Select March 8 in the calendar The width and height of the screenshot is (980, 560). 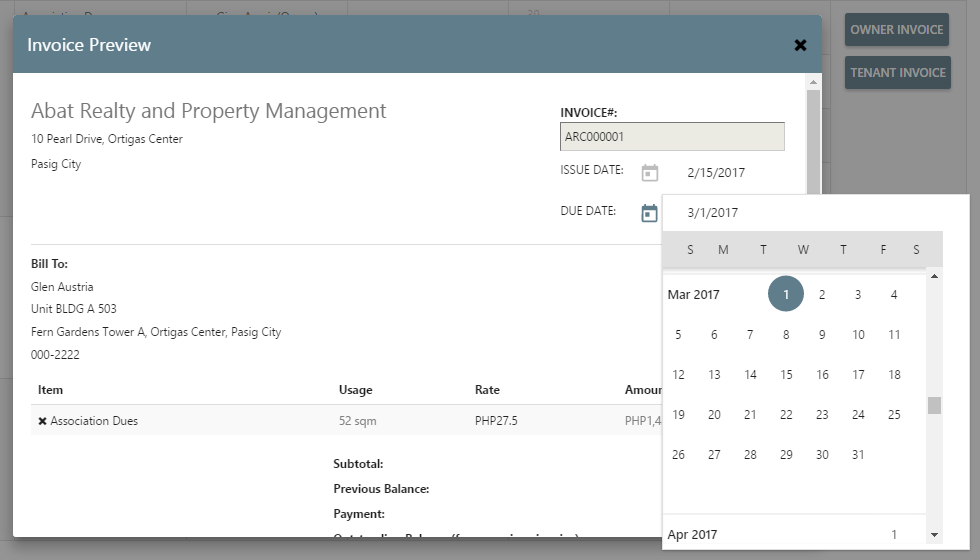pos(786,334)
